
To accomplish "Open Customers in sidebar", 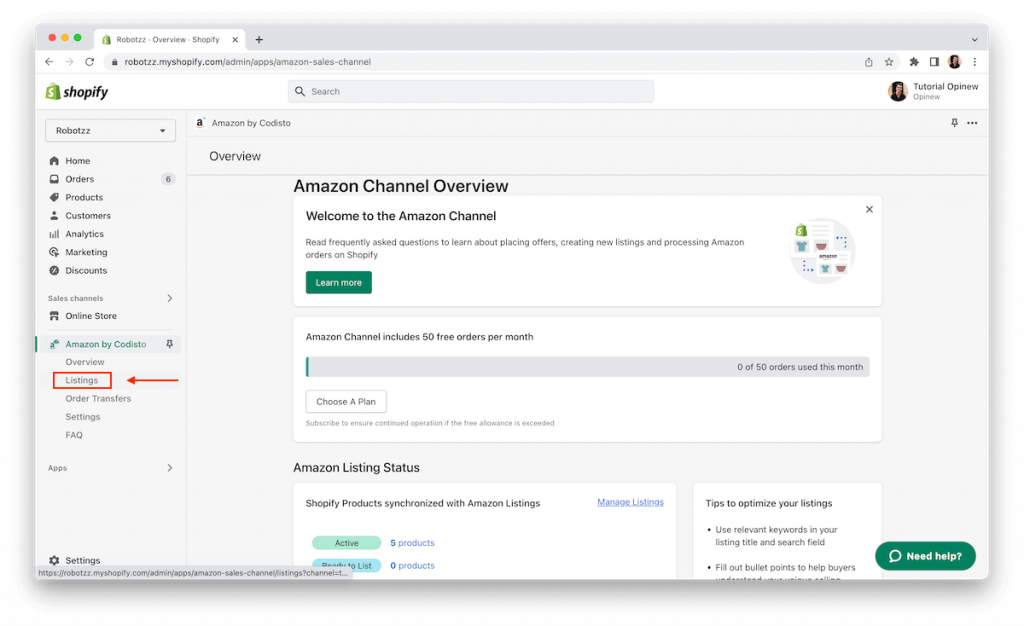I will click(x=88, y=215).
